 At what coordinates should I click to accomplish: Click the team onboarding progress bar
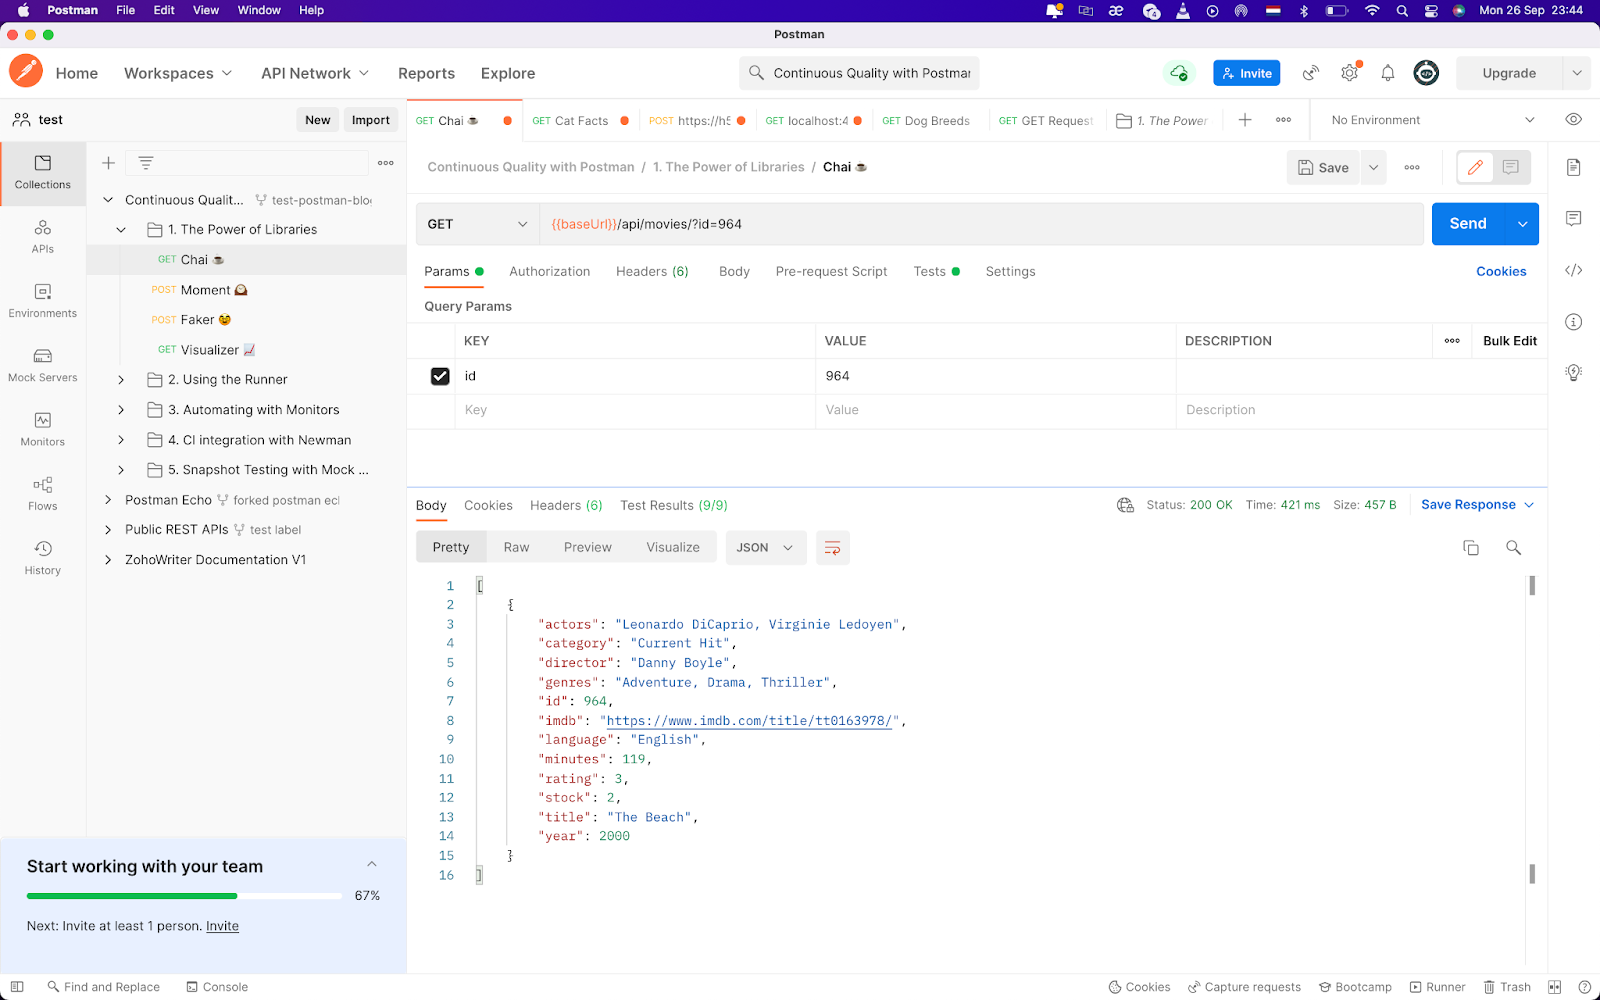[x=184, y=896]
